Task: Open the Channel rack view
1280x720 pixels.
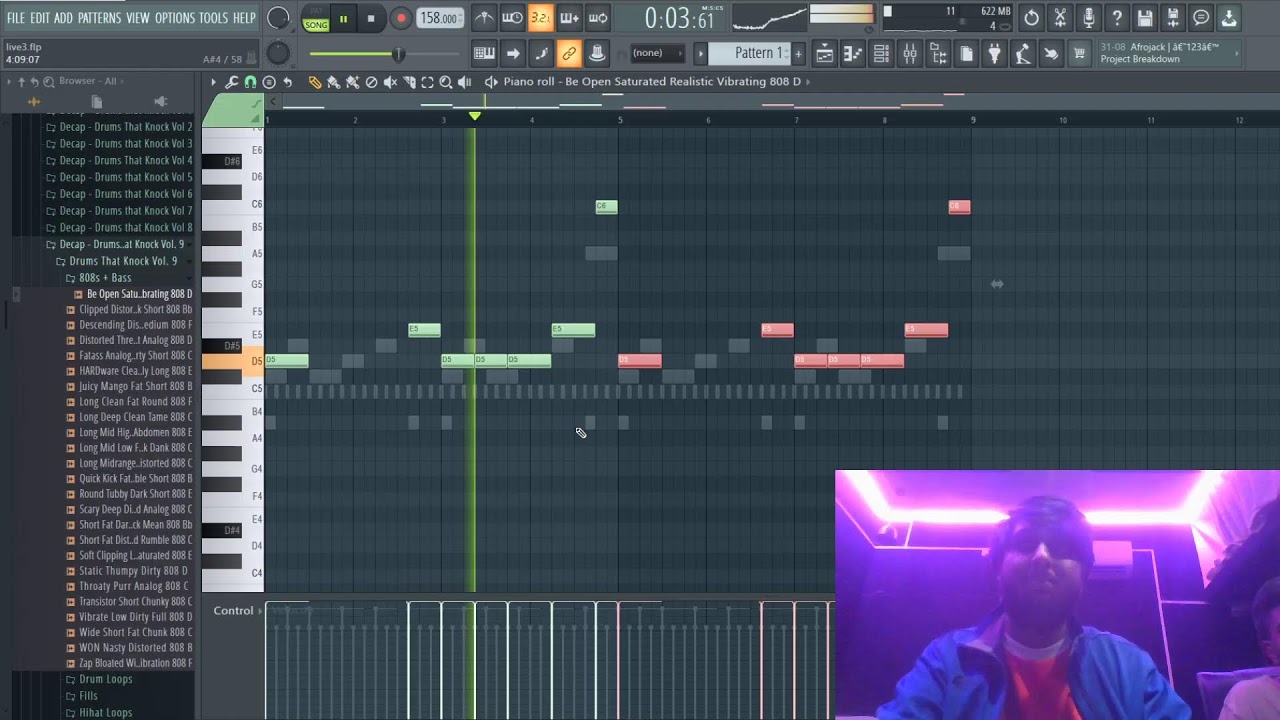Action: [881, 53]
